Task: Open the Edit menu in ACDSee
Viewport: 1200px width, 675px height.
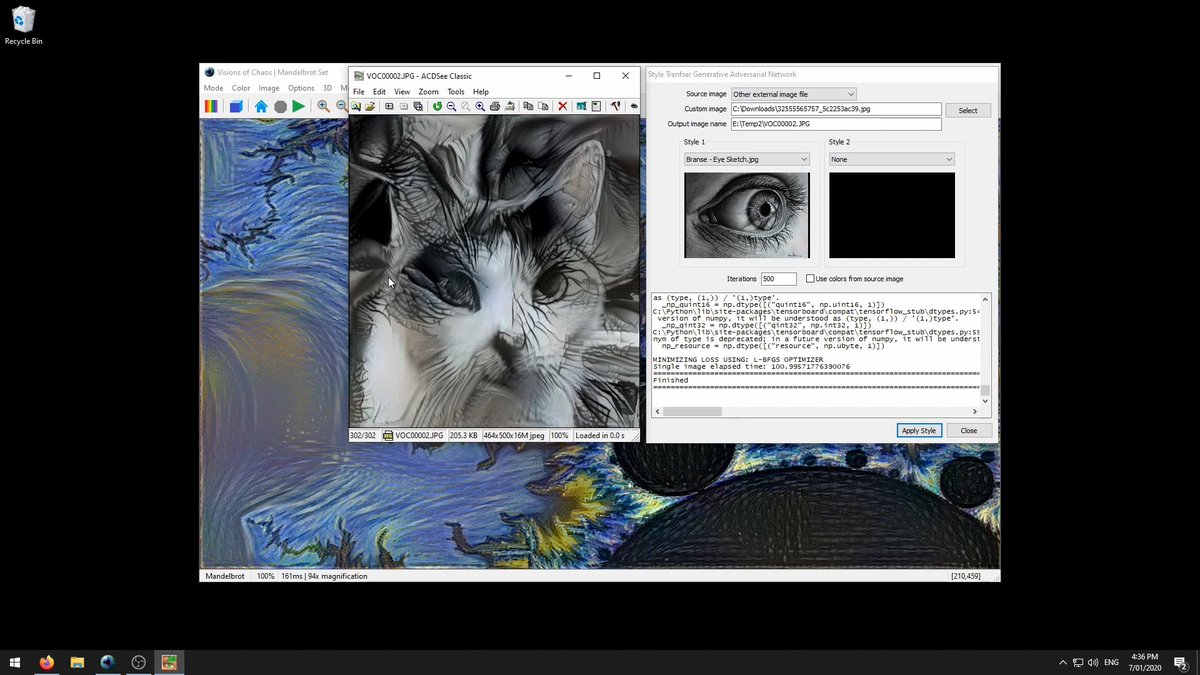Action: click(379, 91)
